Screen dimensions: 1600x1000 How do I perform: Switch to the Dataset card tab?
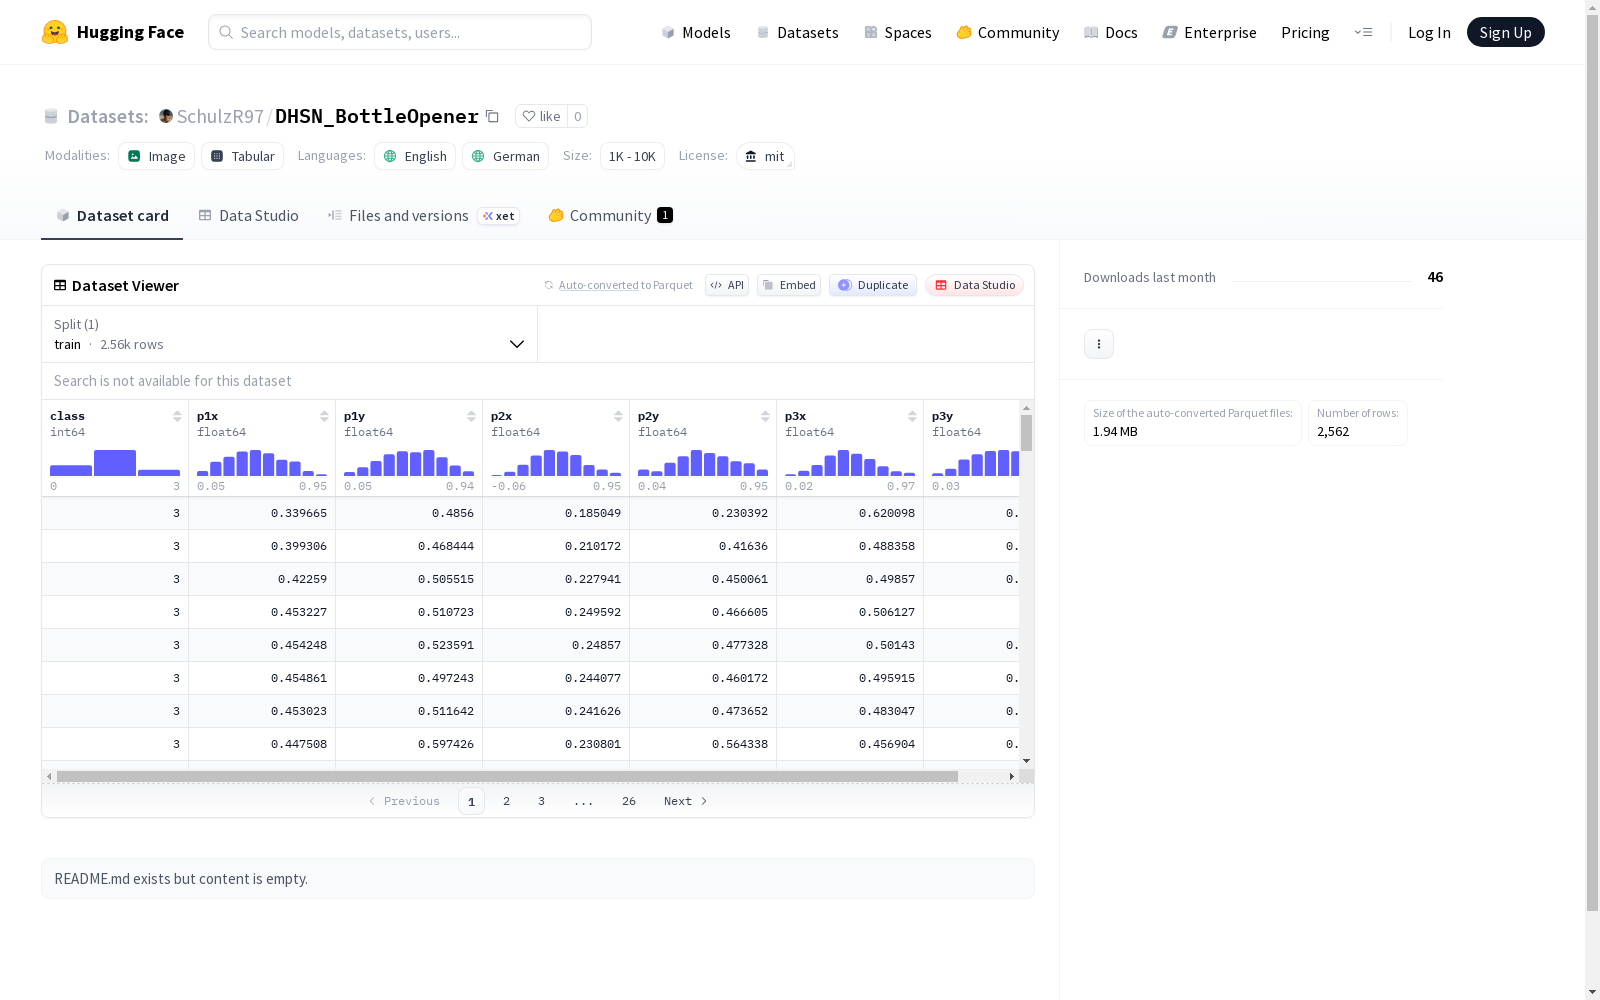point(112,216)
